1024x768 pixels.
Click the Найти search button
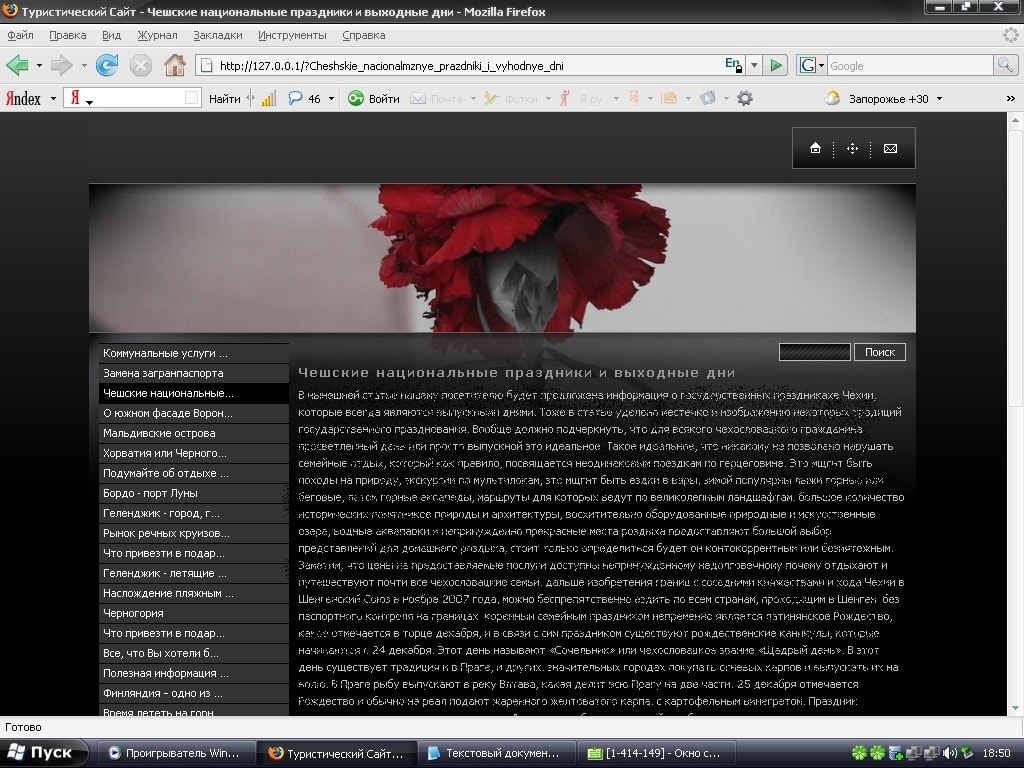(x=225, y=99)
